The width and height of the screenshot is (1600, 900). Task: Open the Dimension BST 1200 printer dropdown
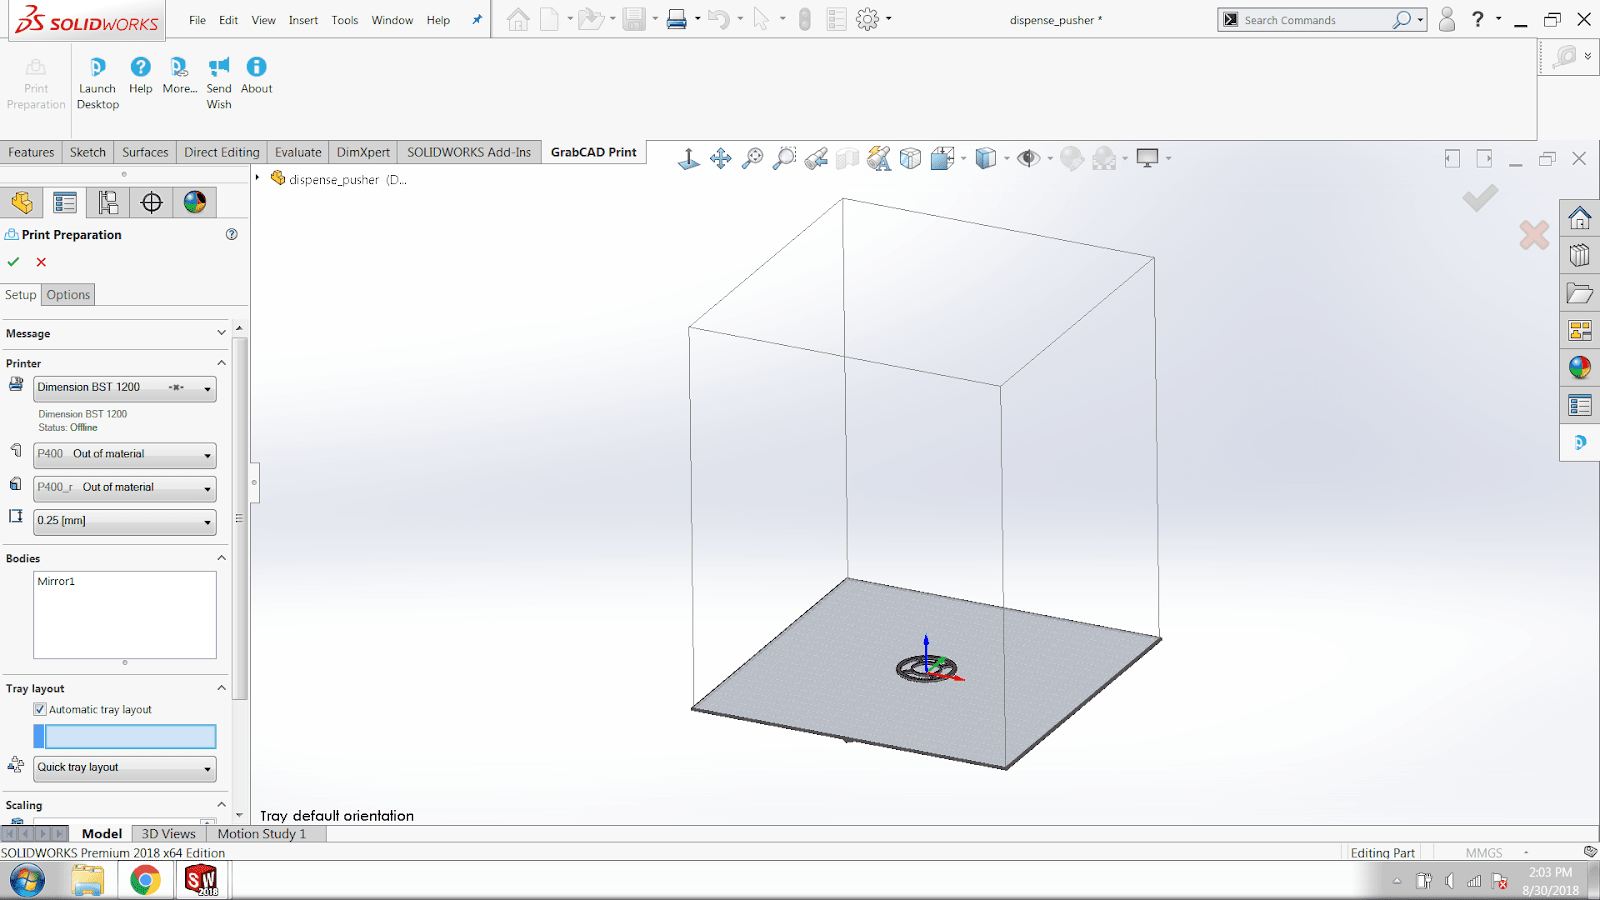tap(207, 389)
